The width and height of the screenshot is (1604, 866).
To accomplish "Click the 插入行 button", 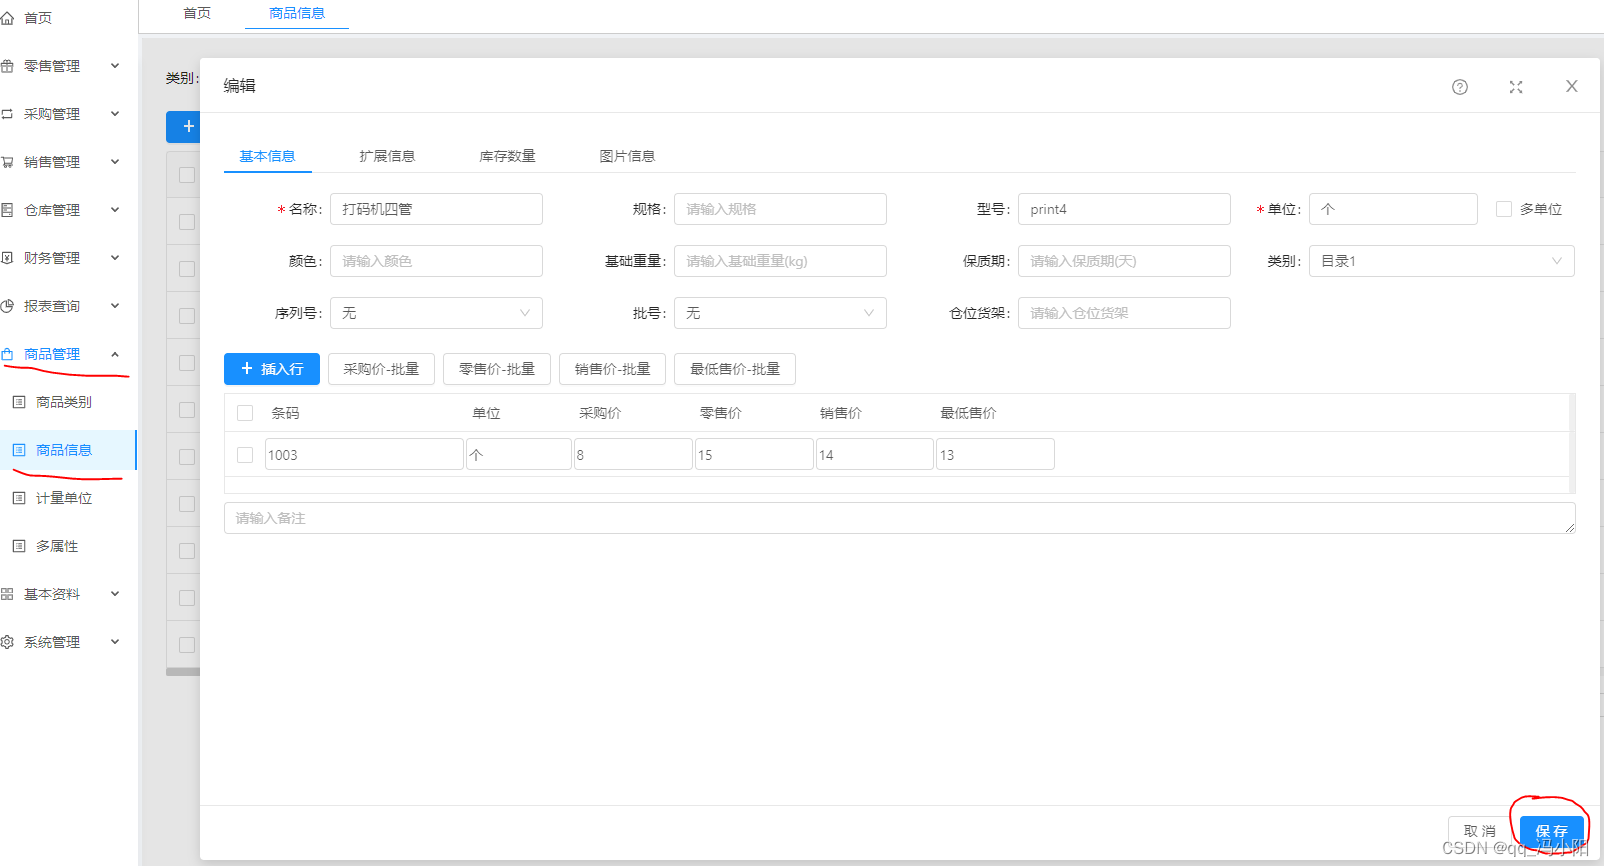I will pyautogui.click(x=272, y=369).
